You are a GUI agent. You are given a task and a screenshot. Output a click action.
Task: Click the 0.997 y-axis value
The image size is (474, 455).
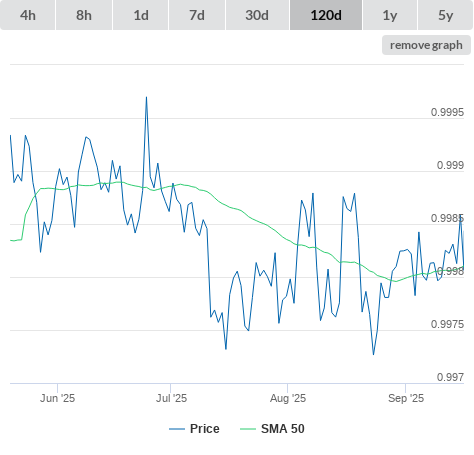pyautogui.click(x=450, y=377)
